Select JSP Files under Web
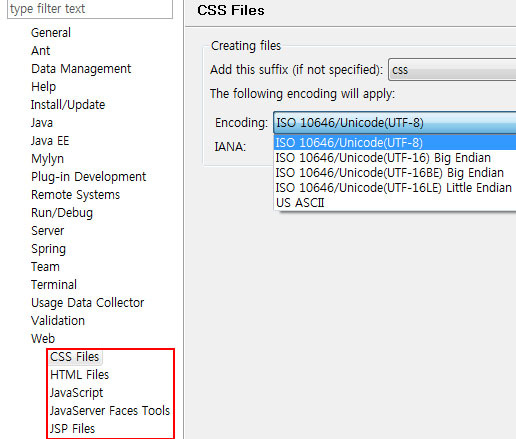This screenshot has height=439, width=516. click(x=72, y=429)
